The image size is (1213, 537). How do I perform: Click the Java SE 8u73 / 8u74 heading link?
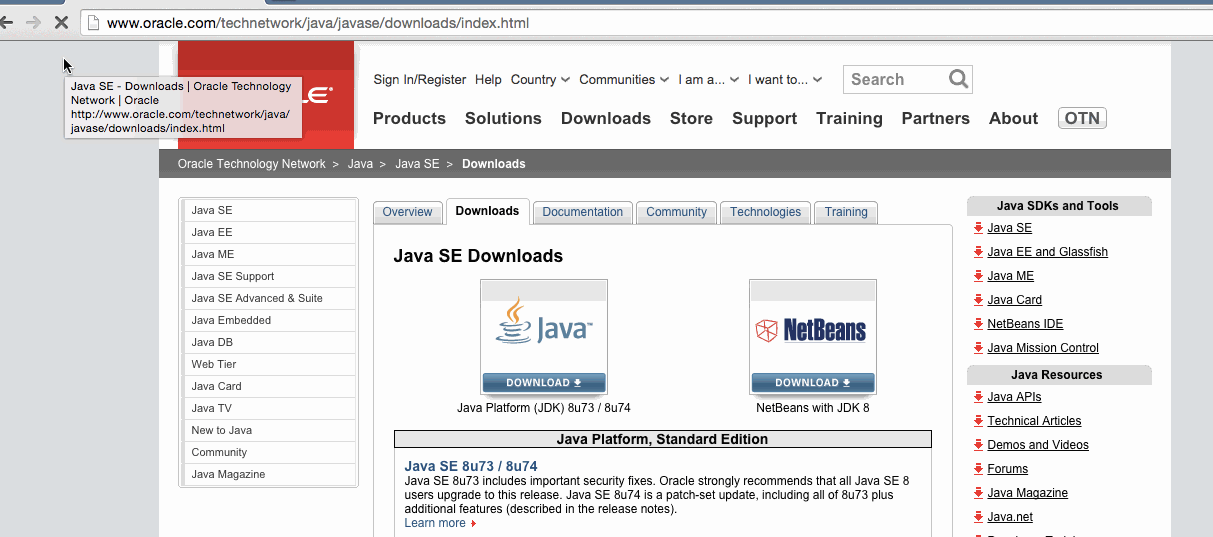tap(471, 466)
